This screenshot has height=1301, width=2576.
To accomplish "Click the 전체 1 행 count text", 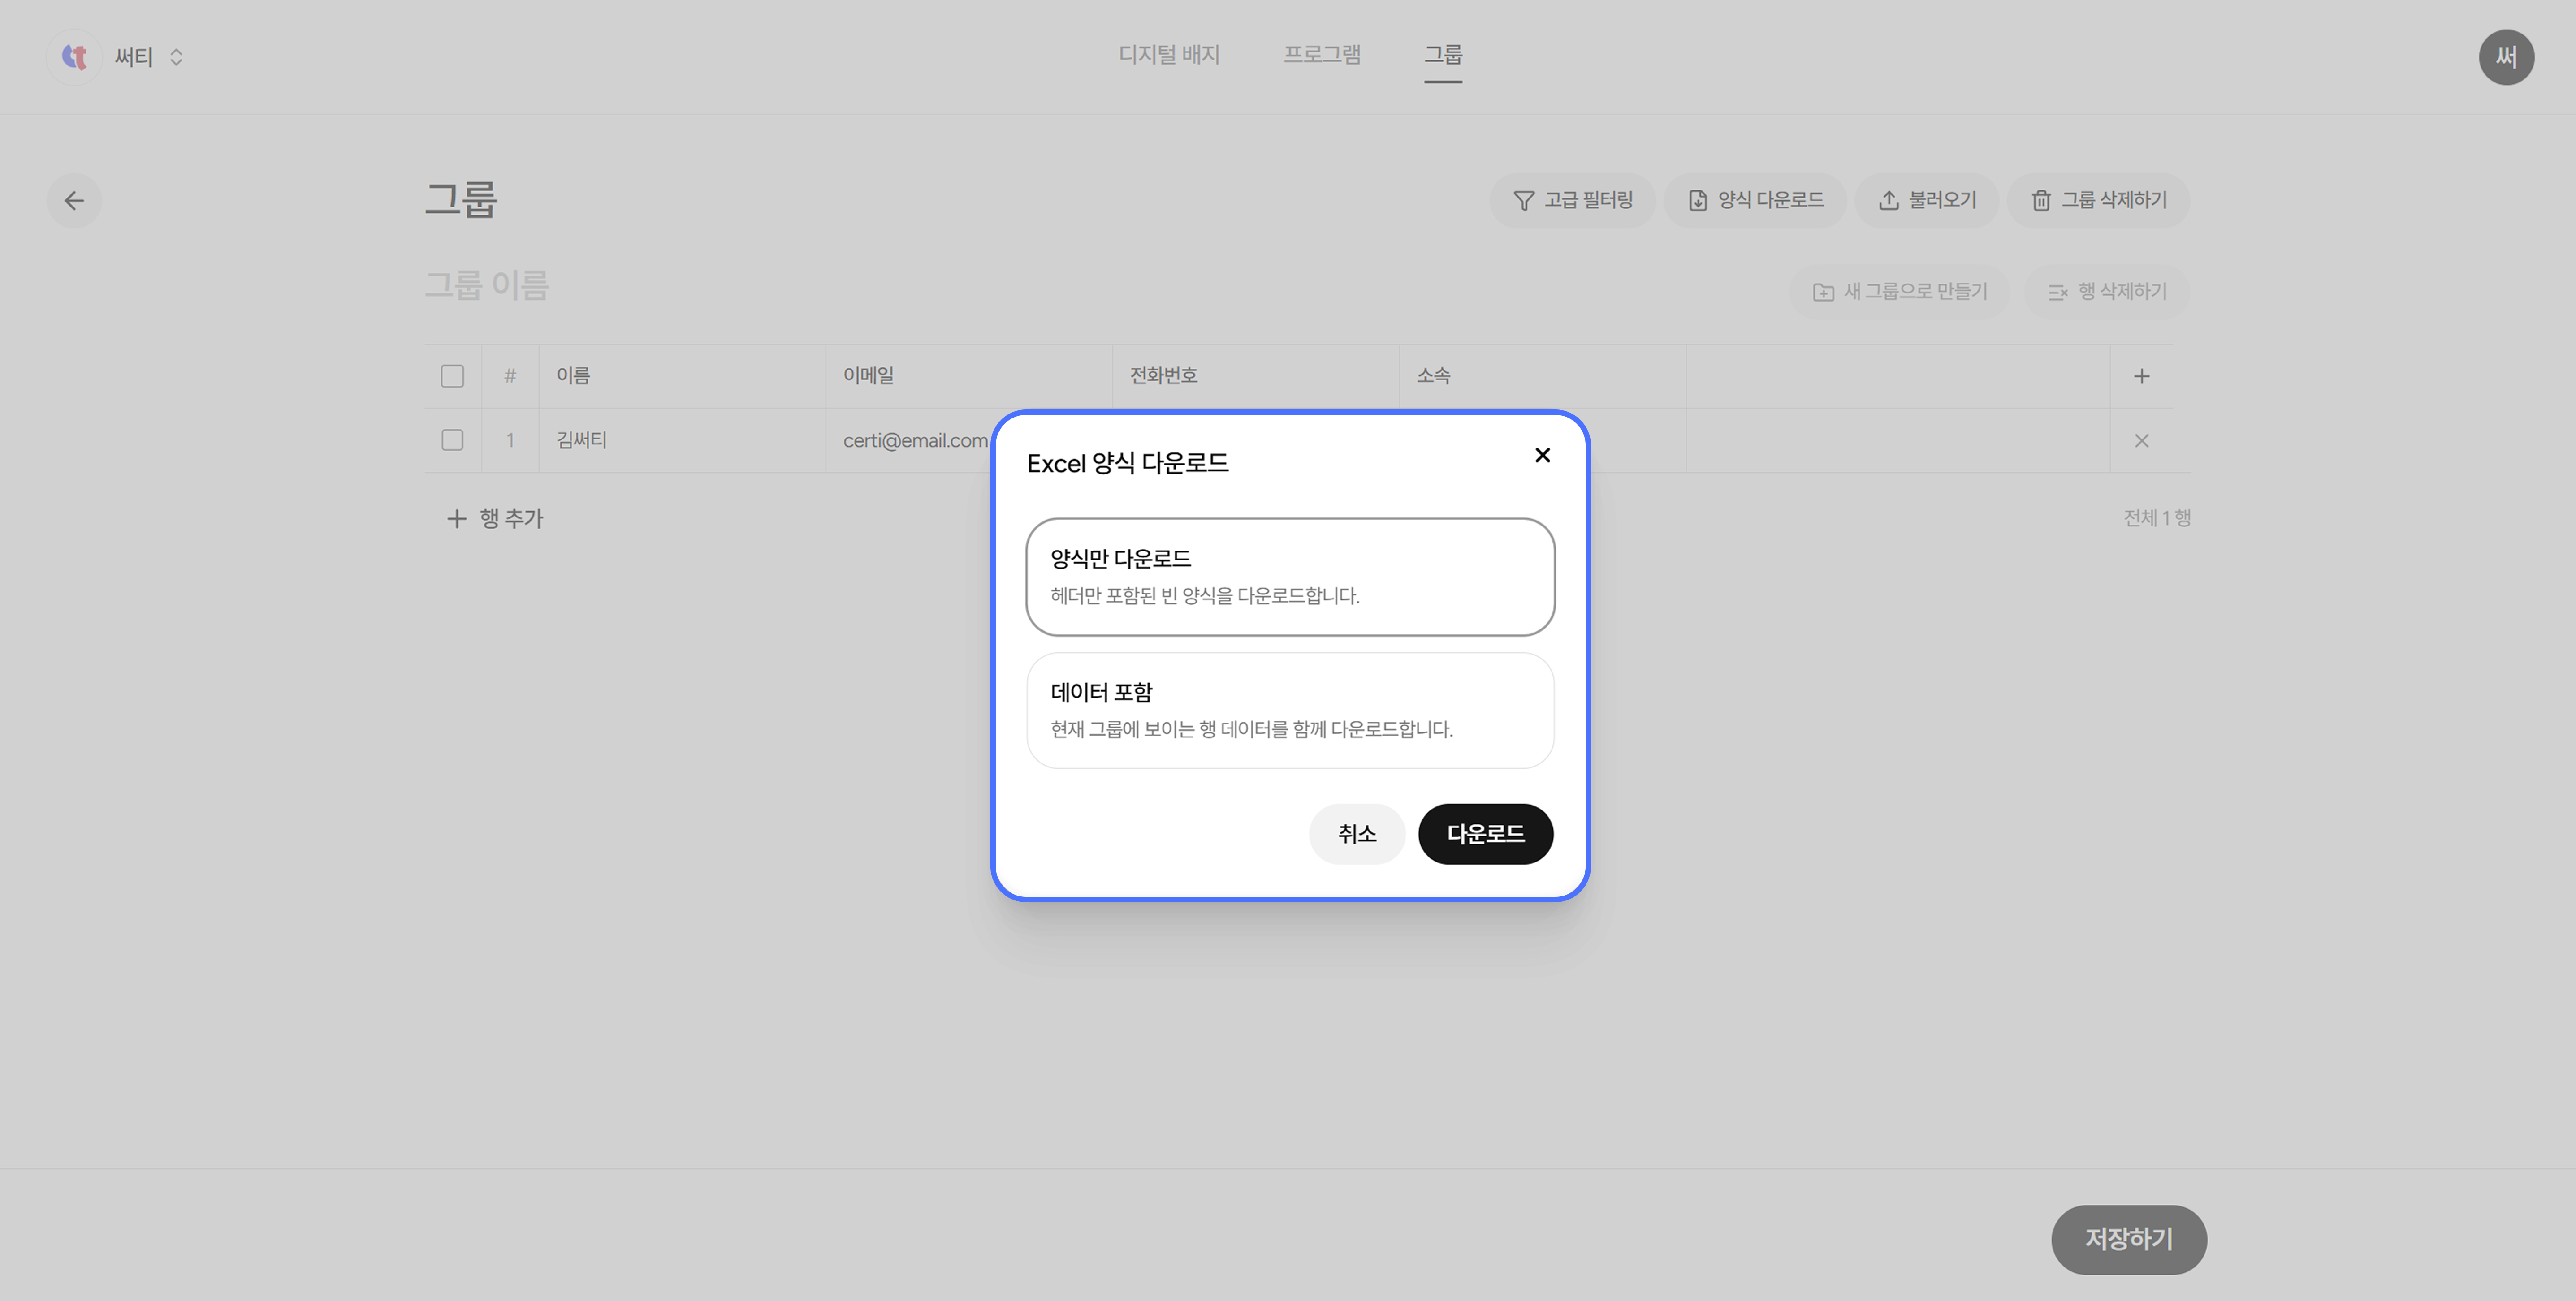I will tap(2157, 518).
